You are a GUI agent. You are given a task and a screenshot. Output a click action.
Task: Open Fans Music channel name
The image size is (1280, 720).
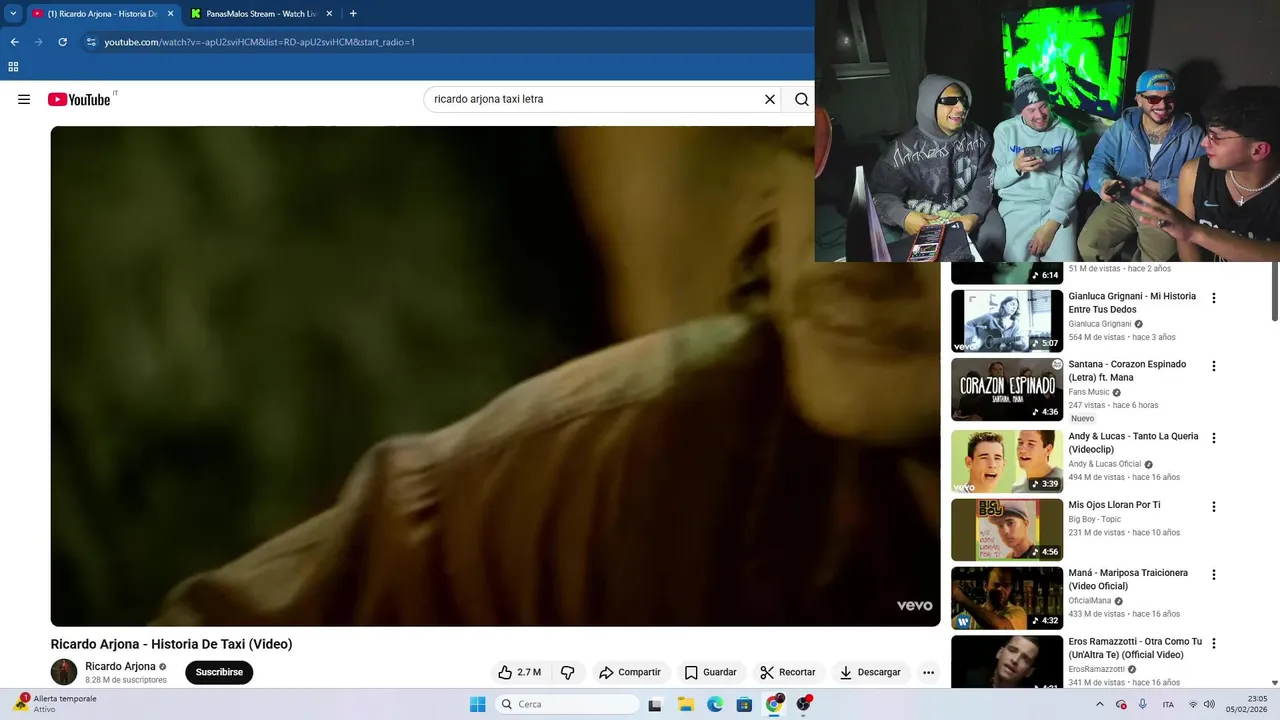1089,392
